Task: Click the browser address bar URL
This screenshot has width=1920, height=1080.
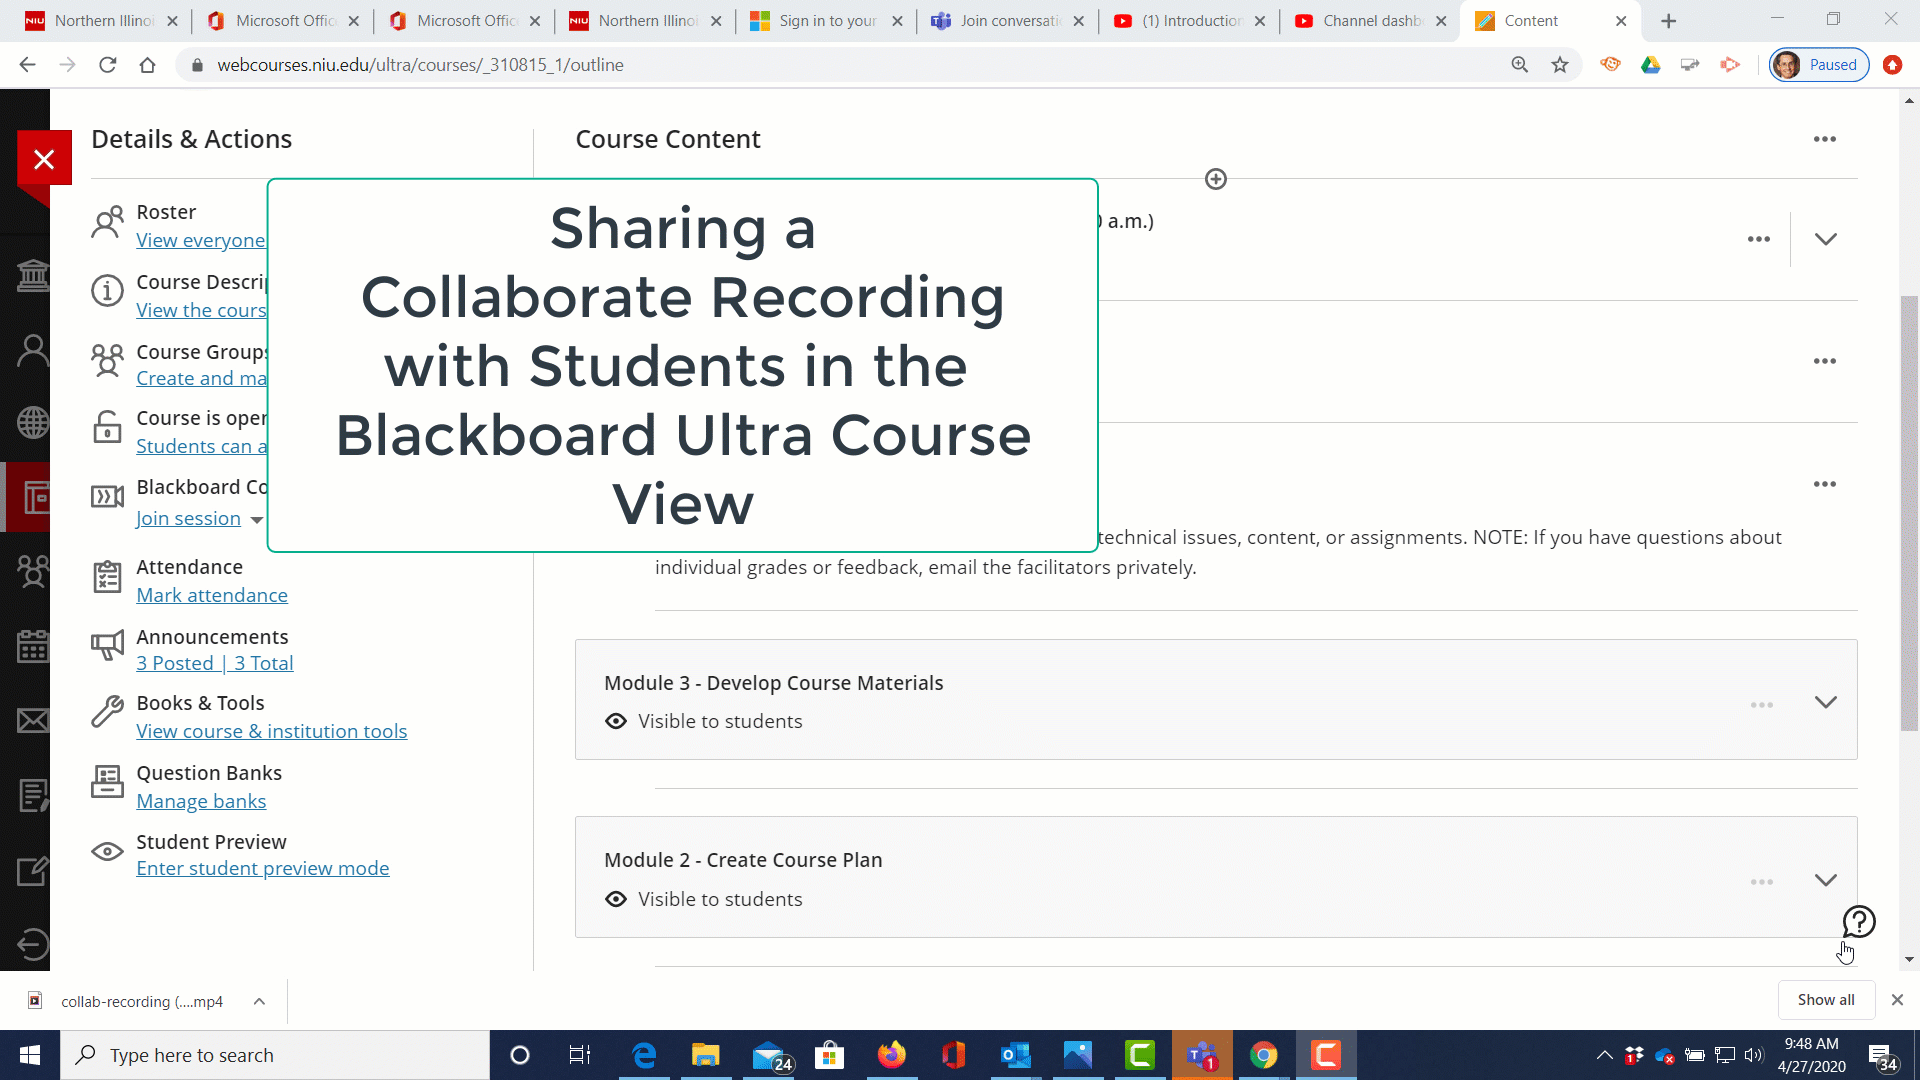Action: pos(420,65)
